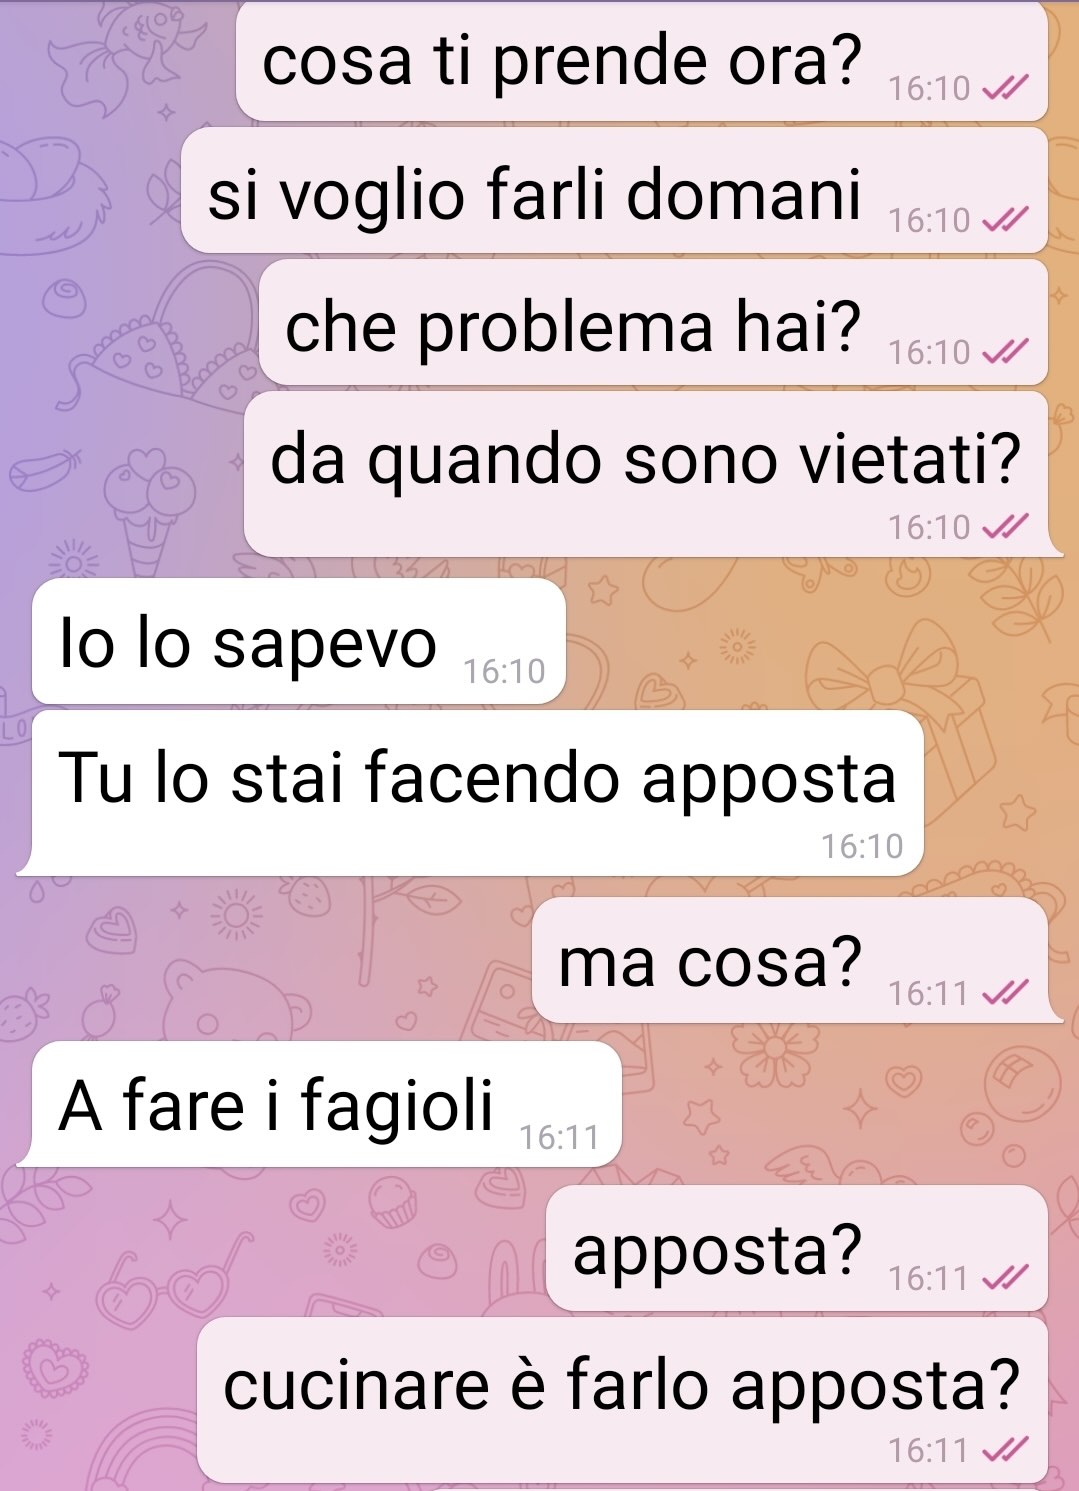Select the 'ma cosa?' sent message
Image resolution: width=1079 pixels, height=1491 pixels.
click(x=790, y=960)
